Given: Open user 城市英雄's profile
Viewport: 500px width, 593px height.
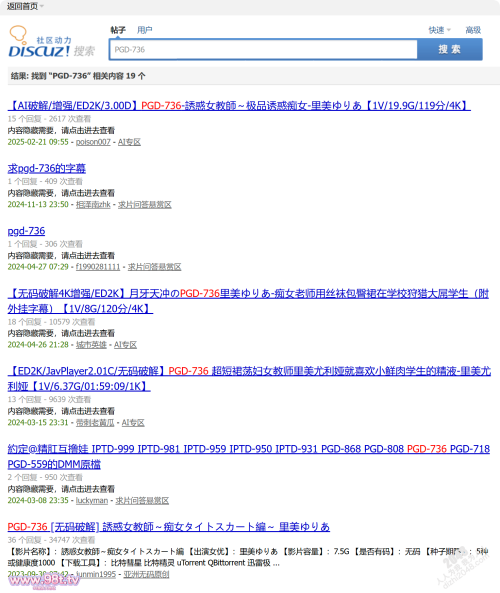Looking at the screenshot, I should (91, 345).
